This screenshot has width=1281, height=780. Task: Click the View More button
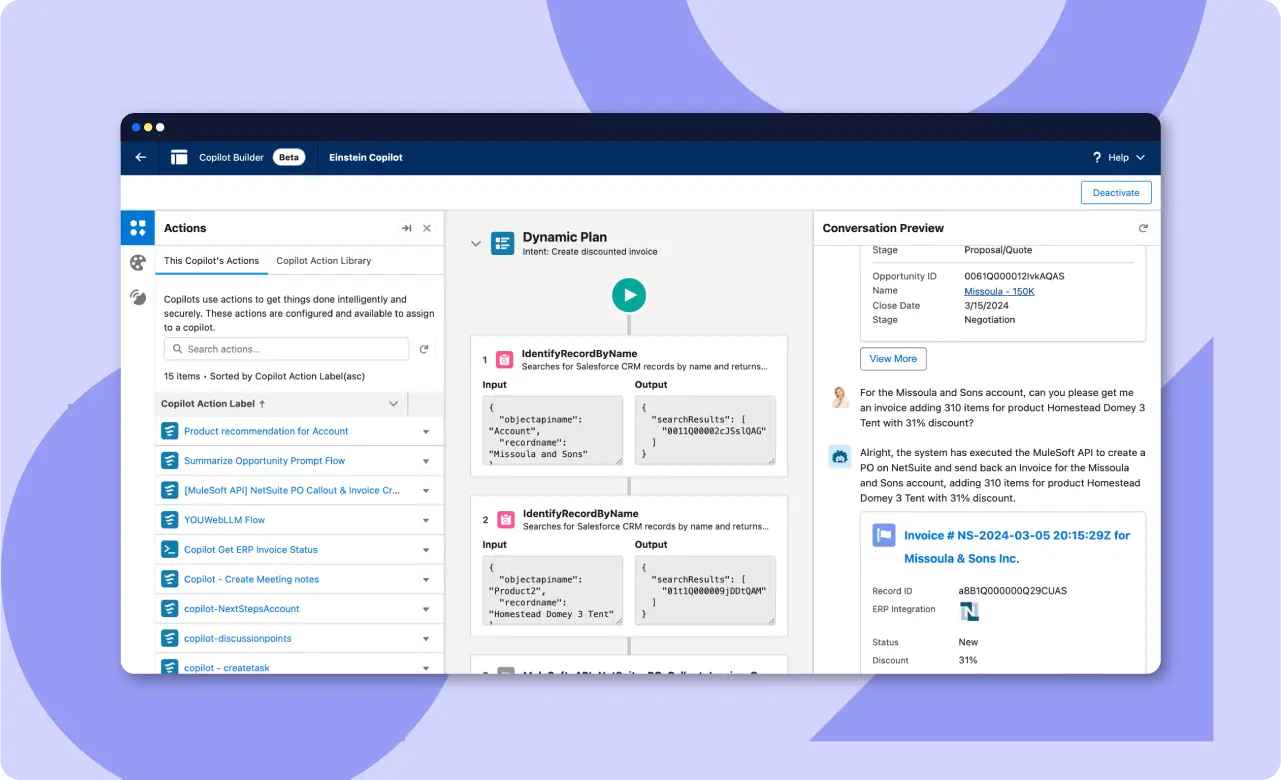tap(893, 359)
